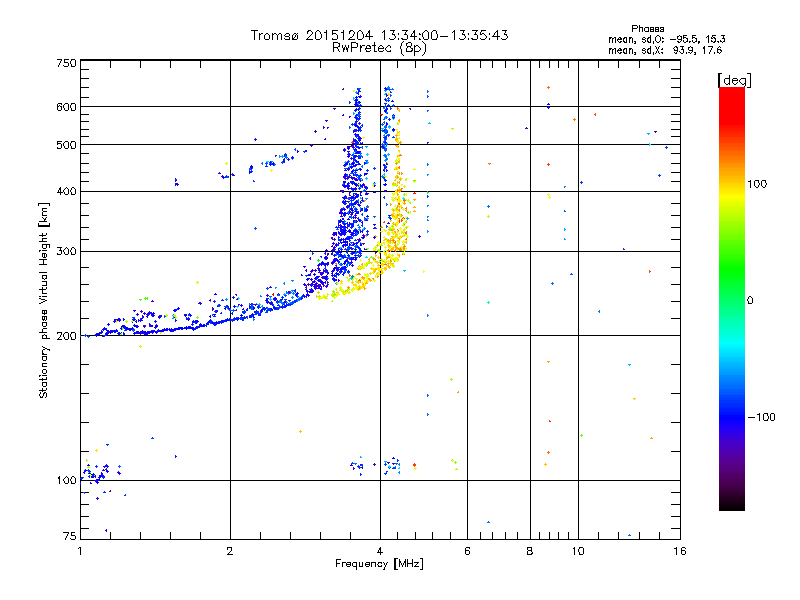This screenshot has height=600, width=800.
Task: Click the y-axis tick label '400'
Action: click(66, 191)
